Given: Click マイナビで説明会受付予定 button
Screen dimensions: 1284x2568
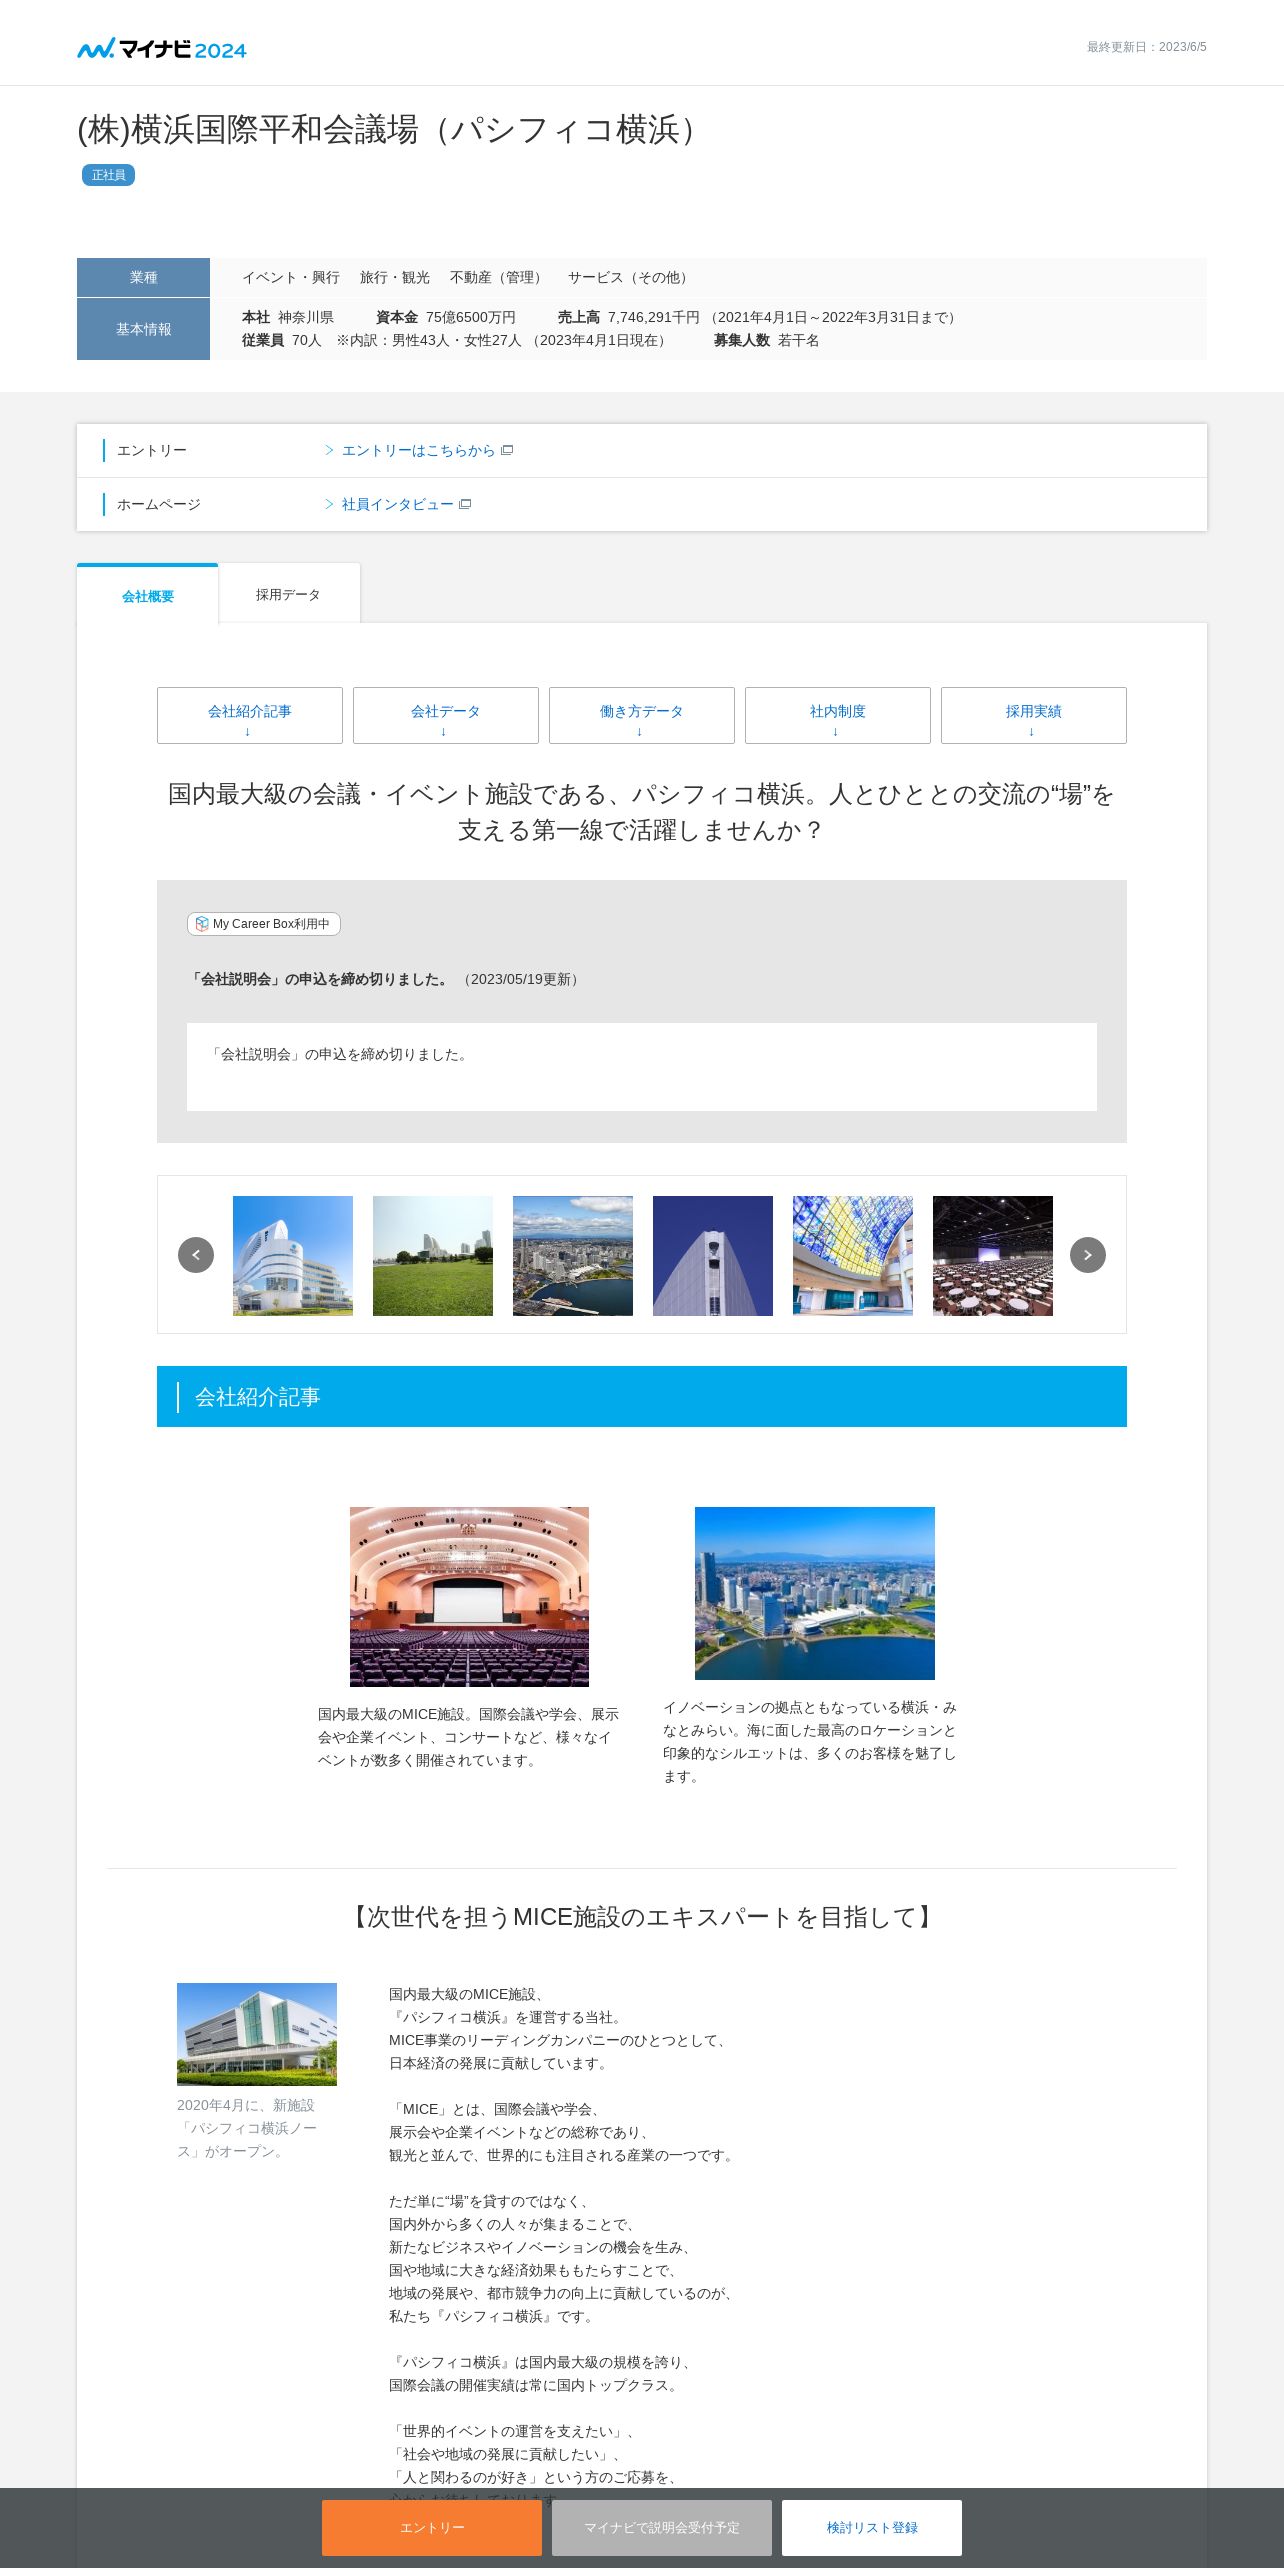Looking at the screenshot, I should tap(662, 2528).
